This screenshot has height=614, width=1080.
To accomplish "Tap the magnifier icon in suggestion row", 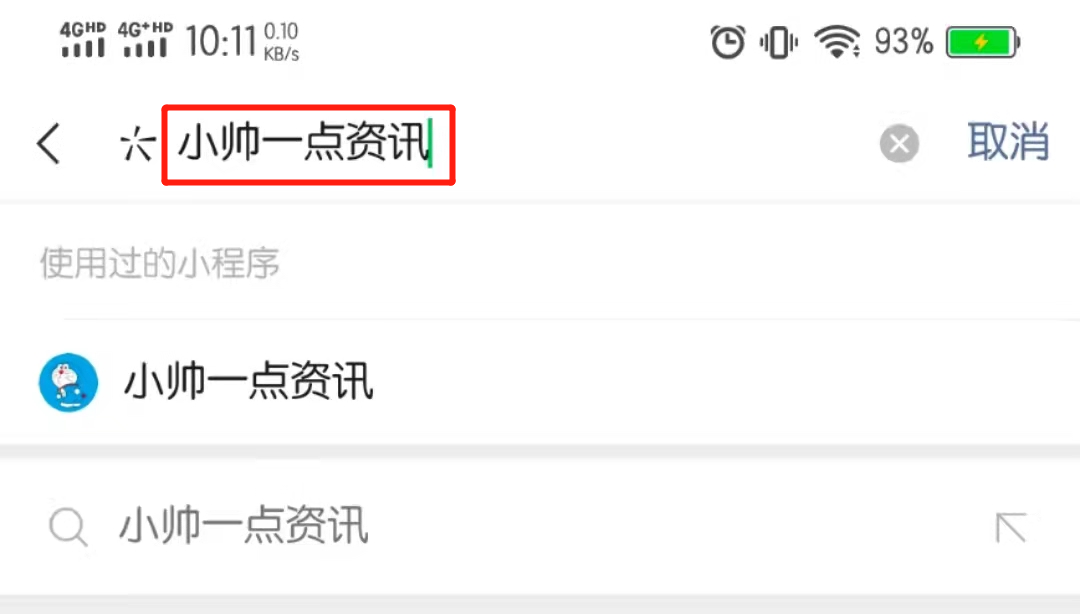I will click(68, 527).
